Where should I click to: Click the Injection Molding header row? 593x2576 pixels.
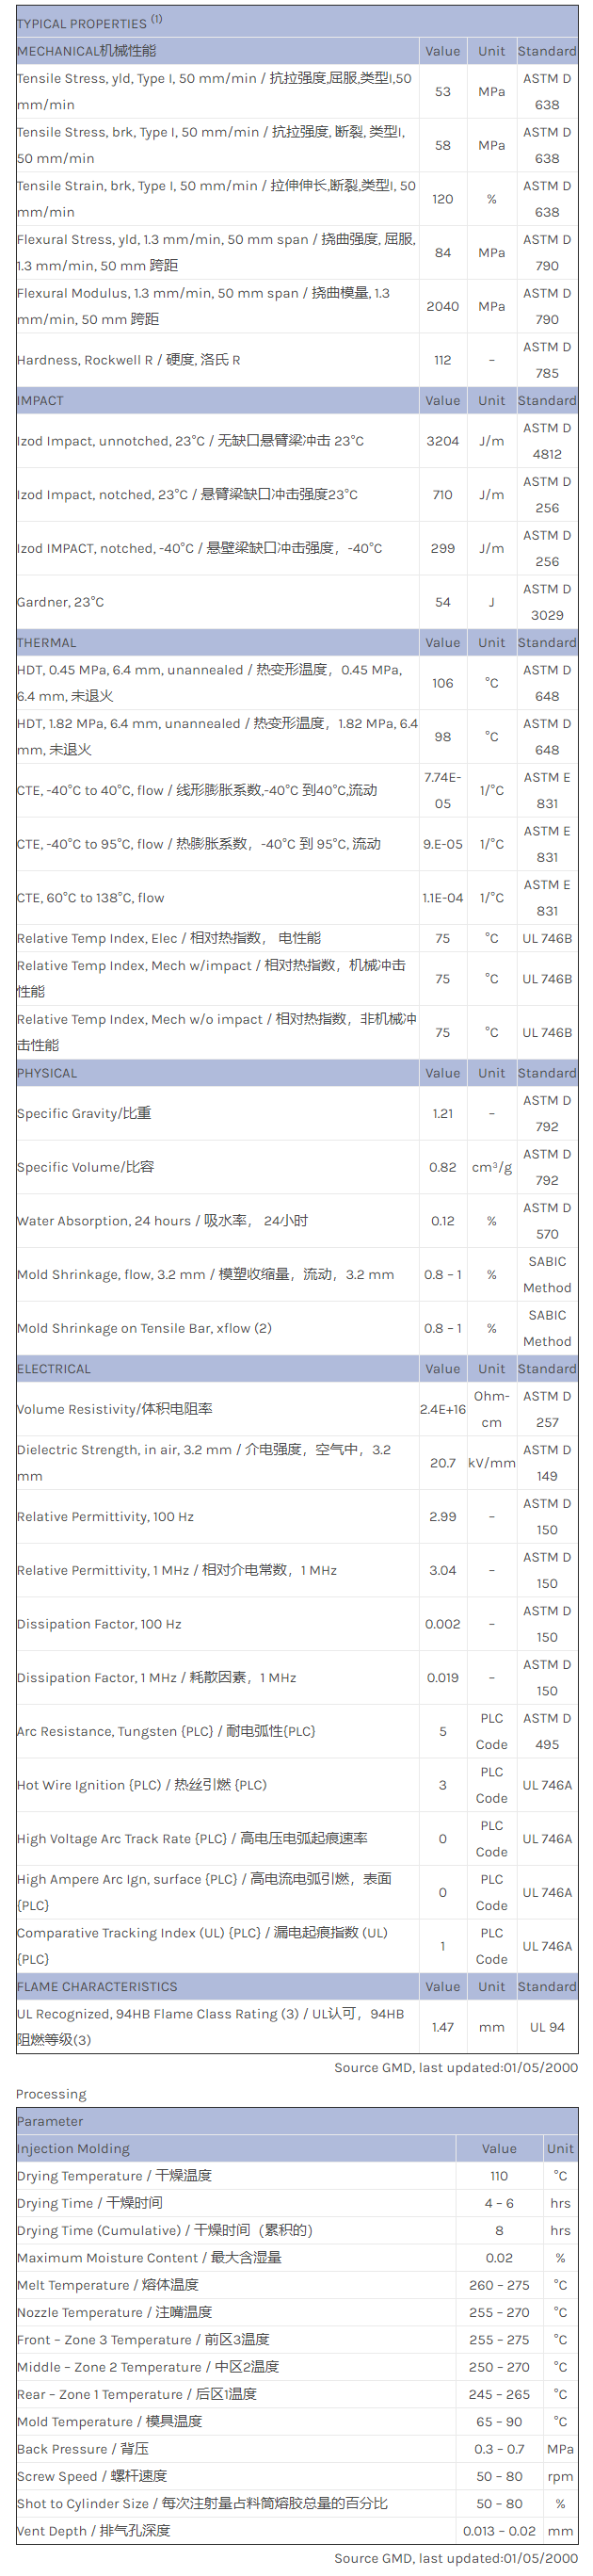point(73,2149)
